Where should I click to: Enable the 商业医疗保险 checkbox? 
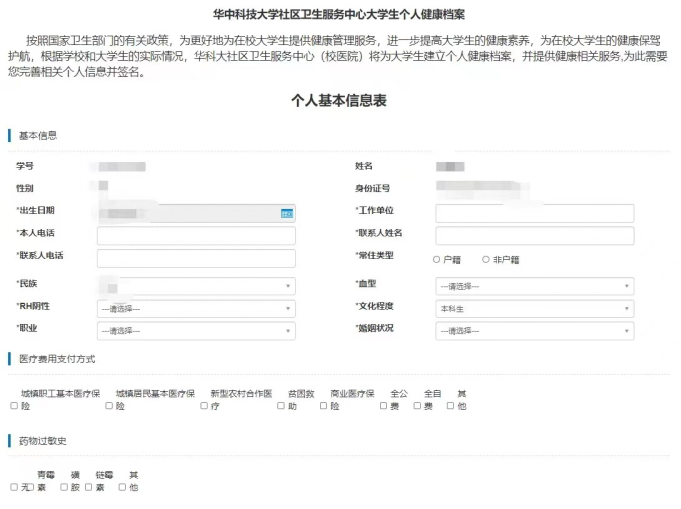click(x=324, y=406)
